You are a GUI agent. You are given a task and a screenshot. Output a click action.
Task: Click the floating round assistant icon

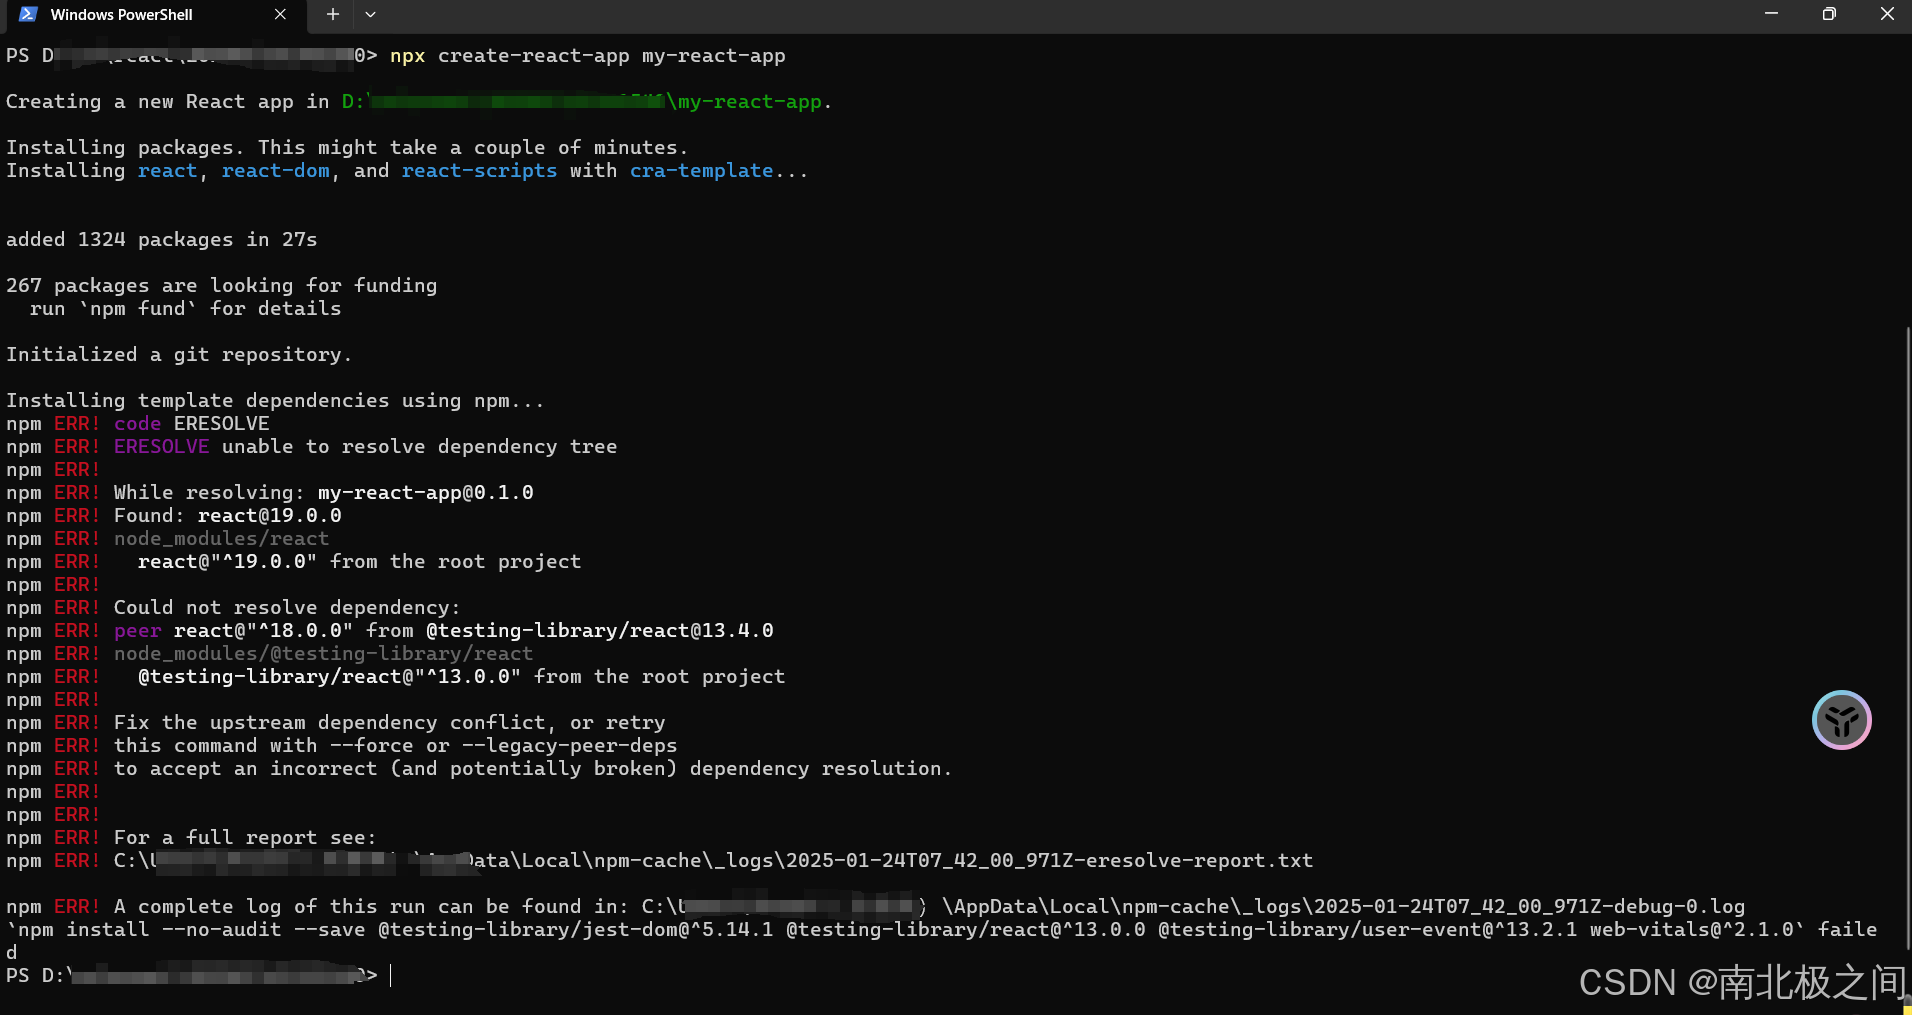[x=1841, y=720]
